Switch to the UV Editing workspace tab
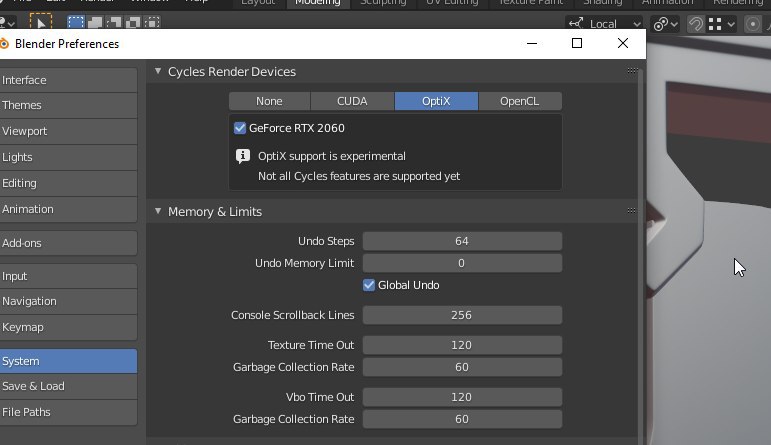The height and width of the screenshot is (445, 771). coord(452,3)
